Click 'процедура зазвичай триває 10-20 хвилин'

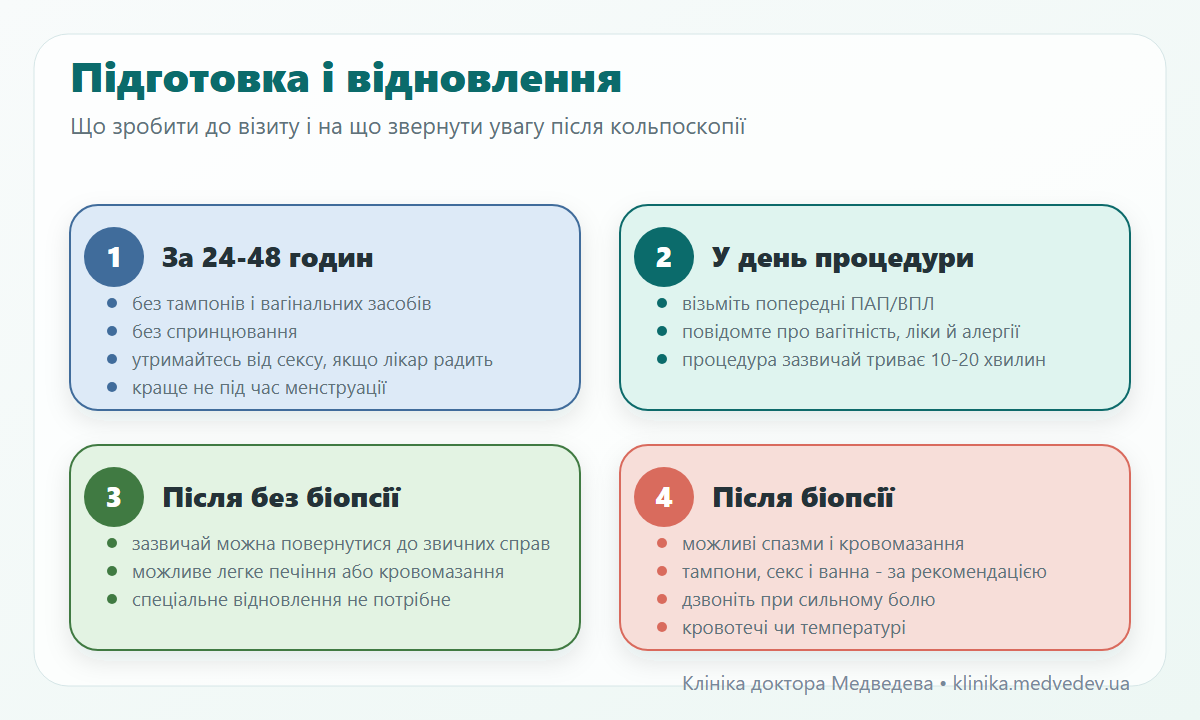click(864, 360)
